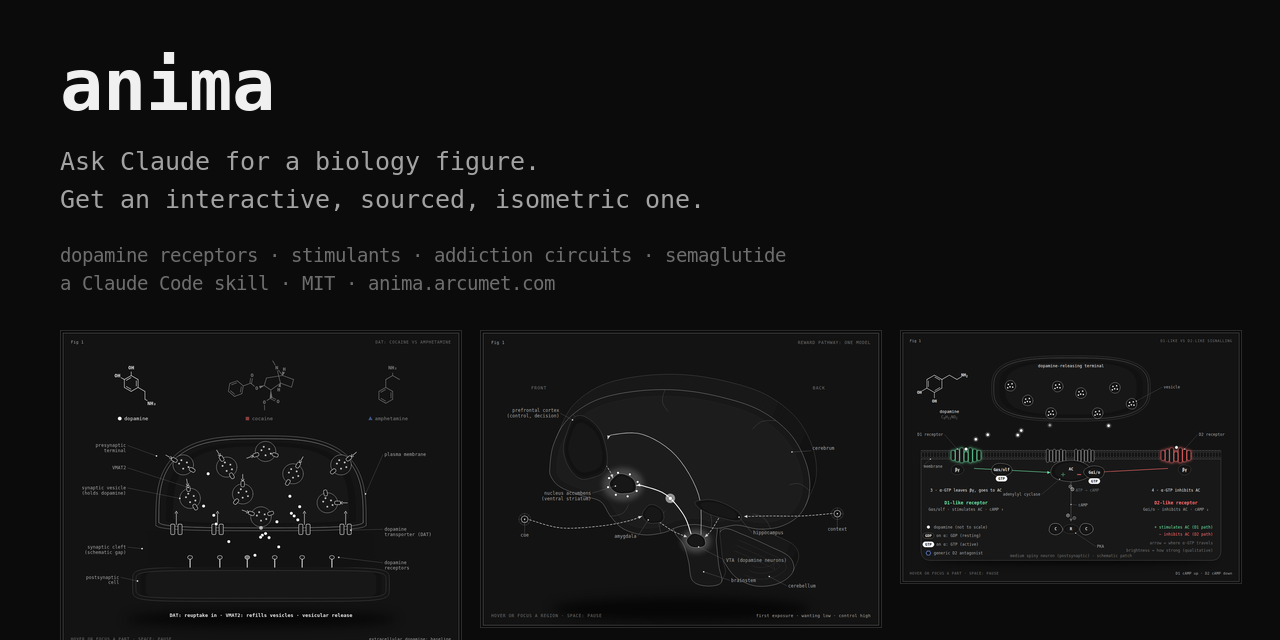
Task: Click the 'cerebellum' label
Action: [x=802, y=586]
